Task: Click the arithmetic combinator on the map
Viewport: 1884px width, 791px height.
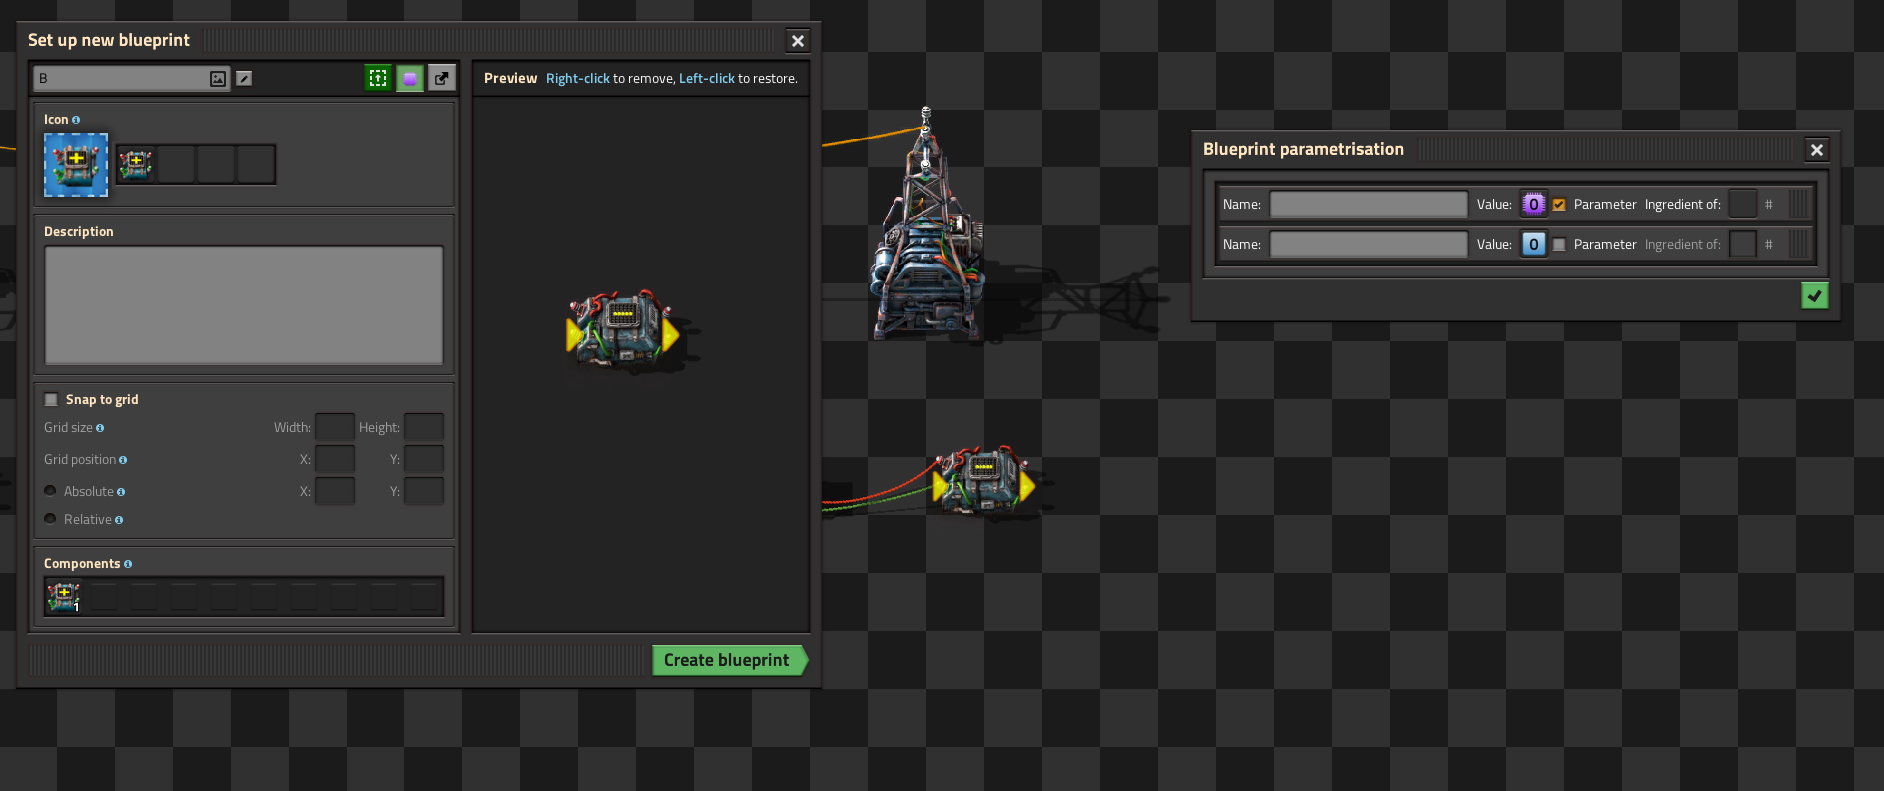Action: pos(983,479)
